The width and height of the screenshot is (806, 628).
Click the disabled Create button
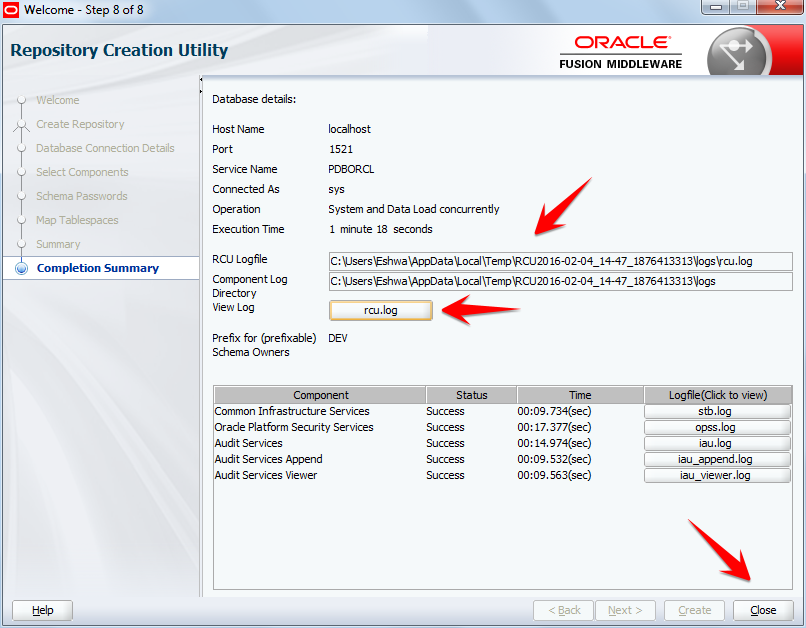click(694, 610)
